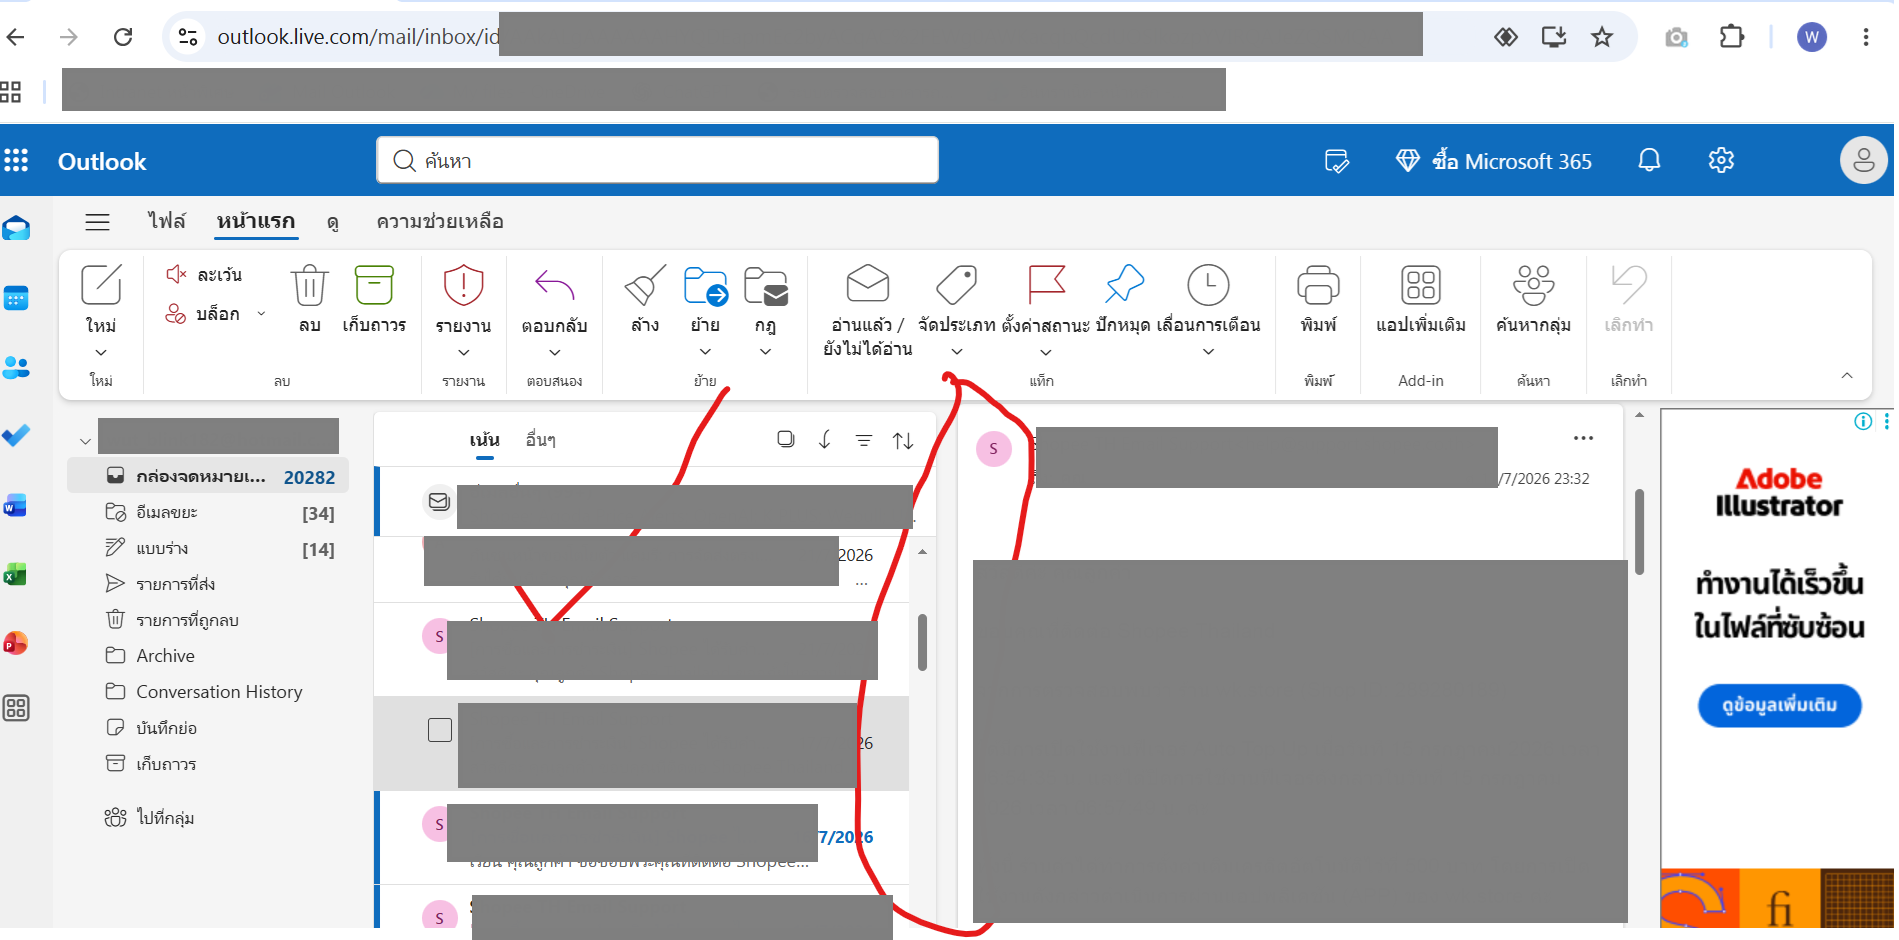Viewport: 1899px width, 940px height.
Task: Click the Reply (ตอบกลับ) arrow icon
Action: 554,285
